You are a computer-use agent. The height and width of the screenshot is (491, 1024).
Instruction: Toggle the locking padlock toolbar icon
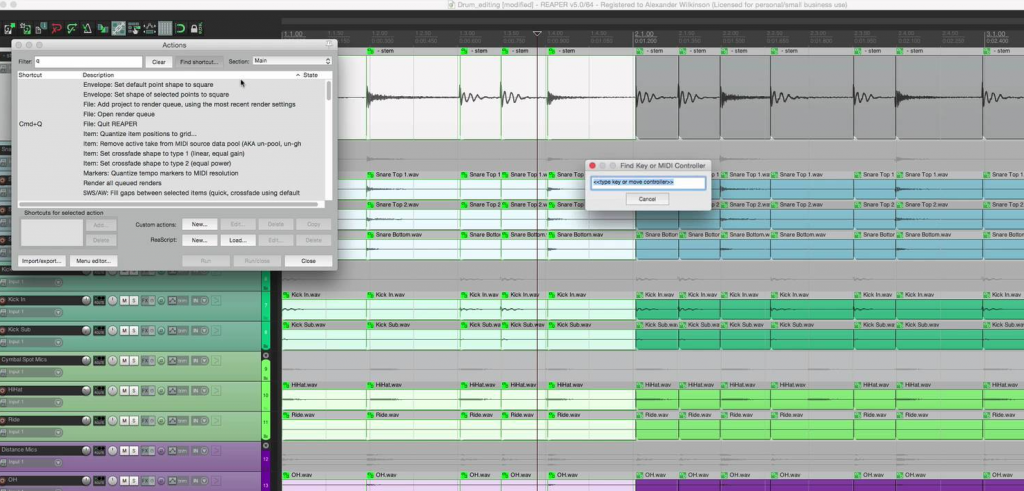click(x=196, y=28)
